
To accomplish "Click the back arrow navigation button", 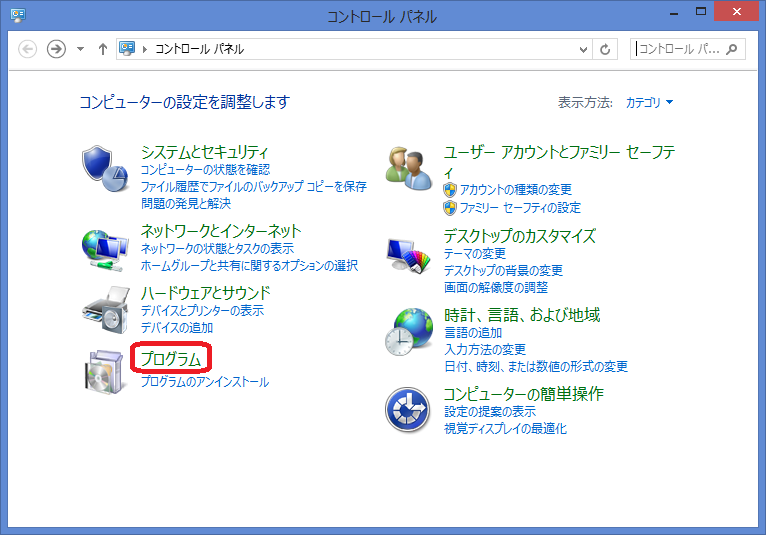I will [27, 49].
